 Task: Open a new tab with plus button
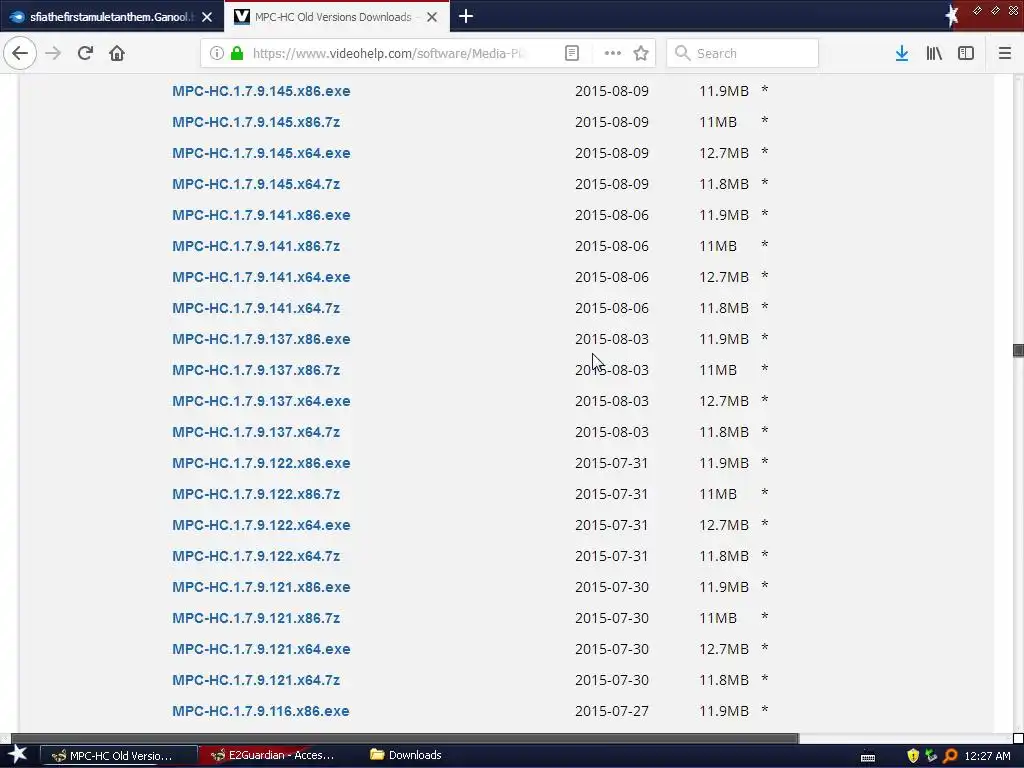(x=466, y=16)
